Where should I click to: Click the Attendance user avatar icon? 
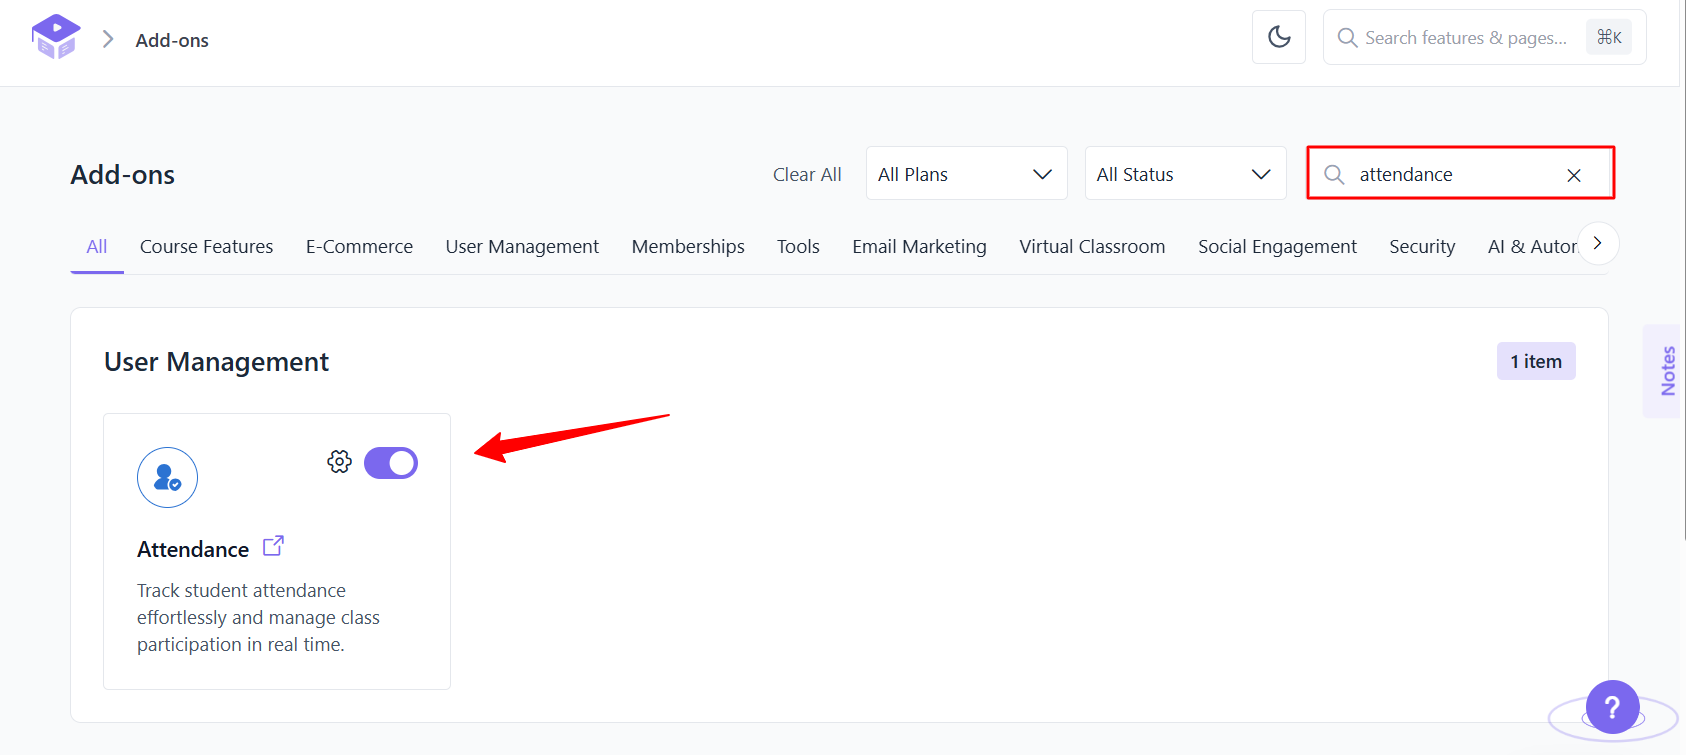pos(167,477)
